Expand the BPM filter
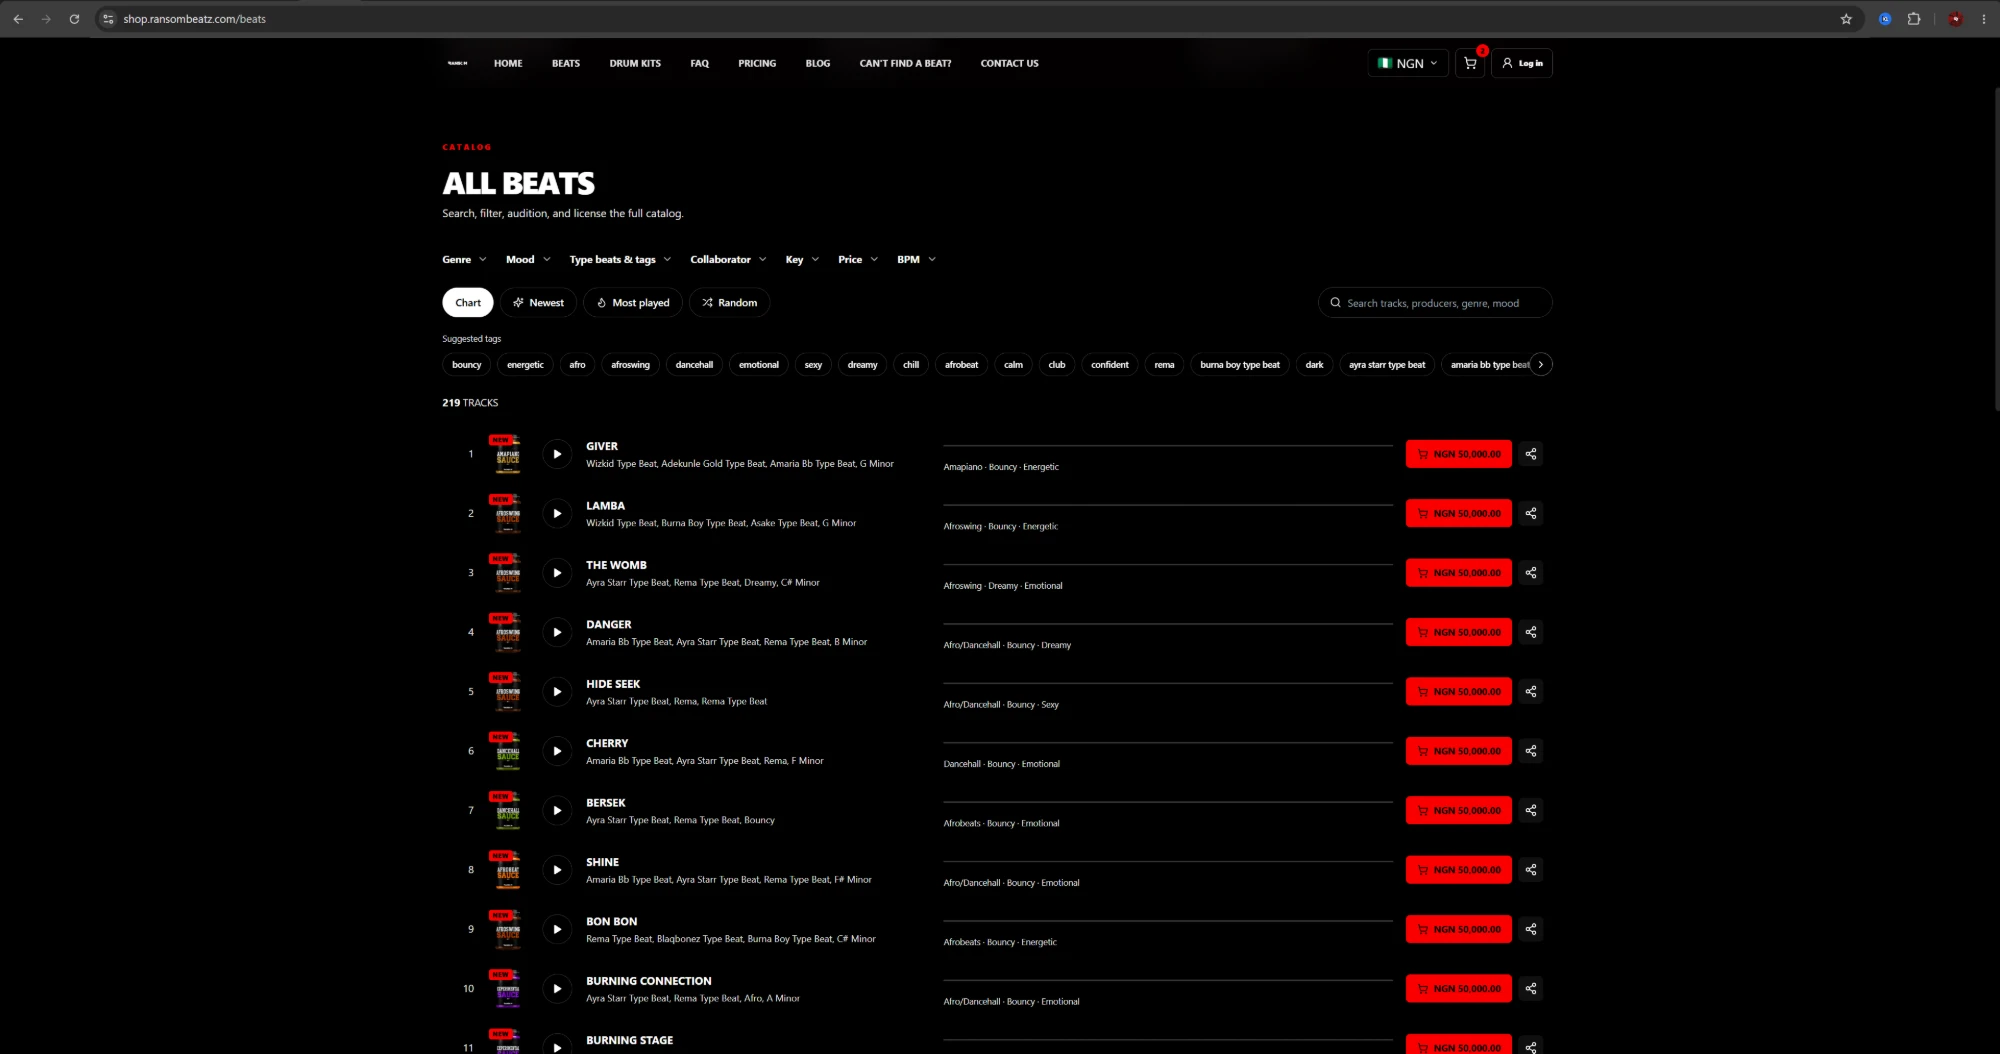Image resolution: width=2000 pixels, height=1054 pixels. [x=916, y=259]
